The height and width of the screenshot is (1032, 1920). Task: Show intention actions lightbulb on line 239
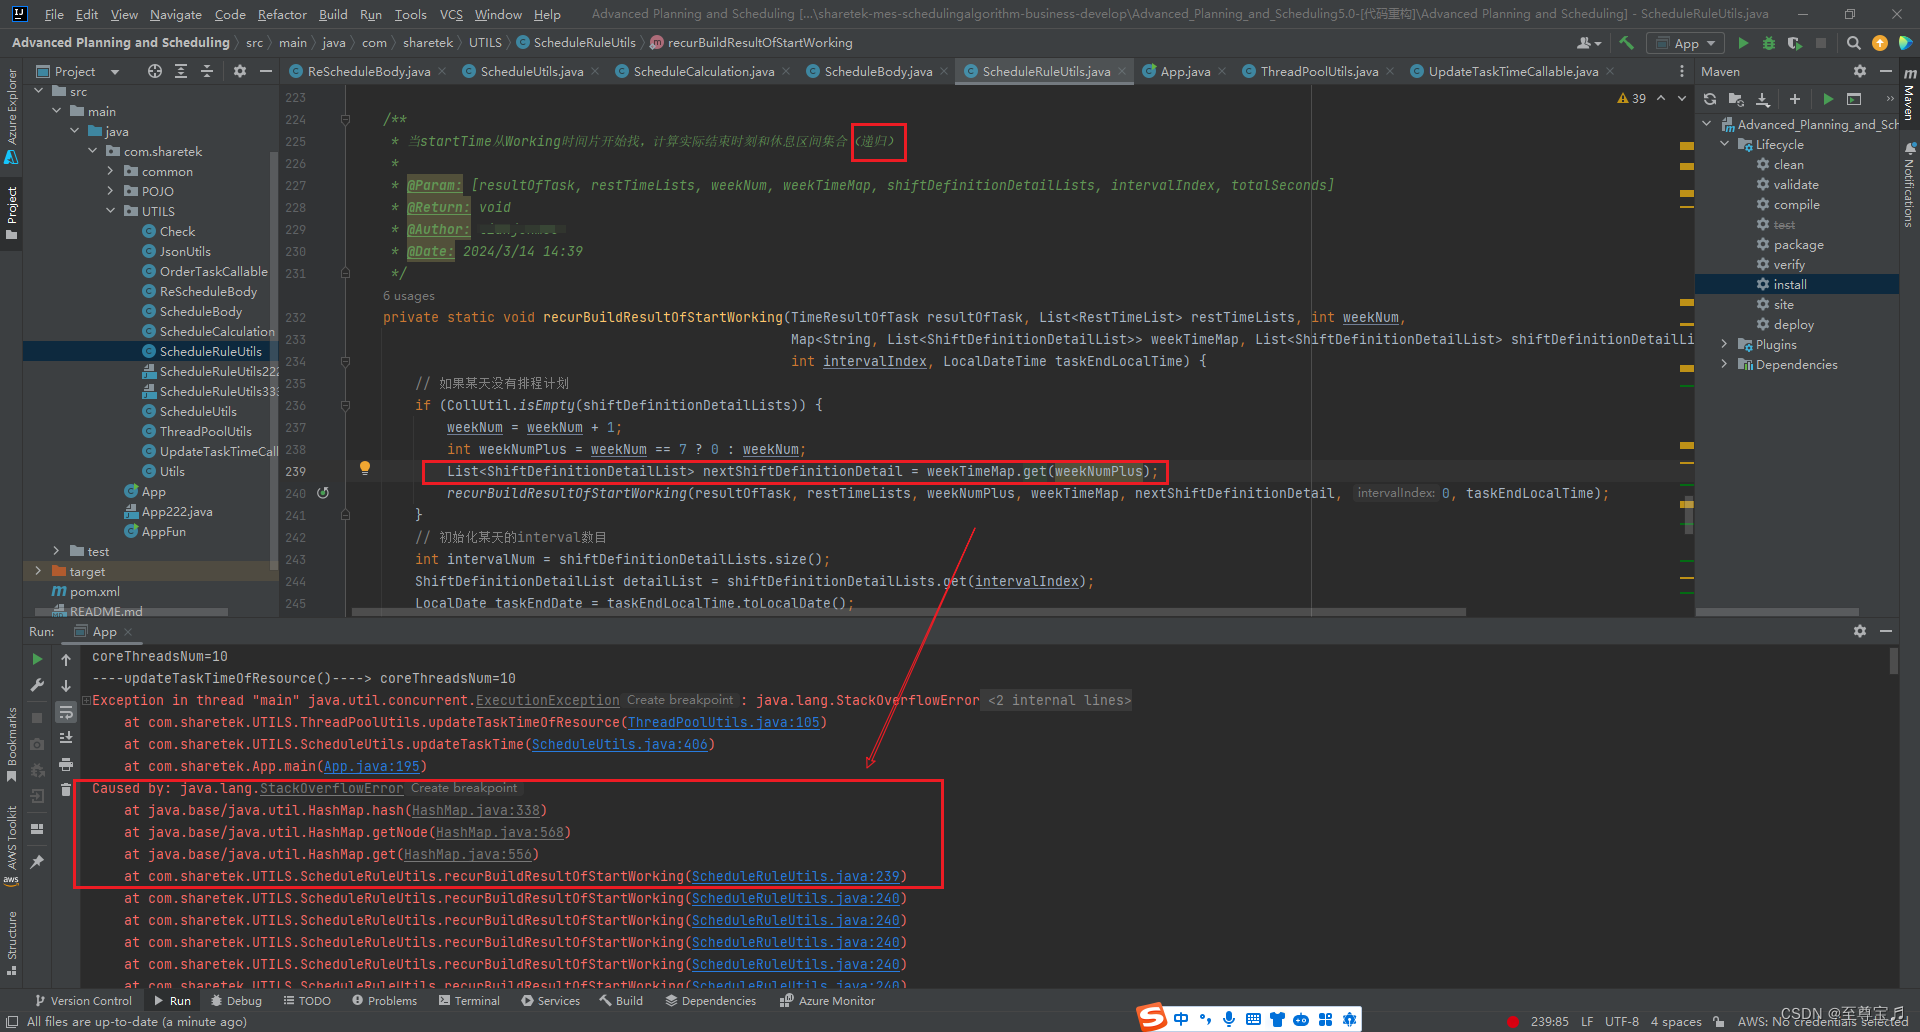point(365,468)
